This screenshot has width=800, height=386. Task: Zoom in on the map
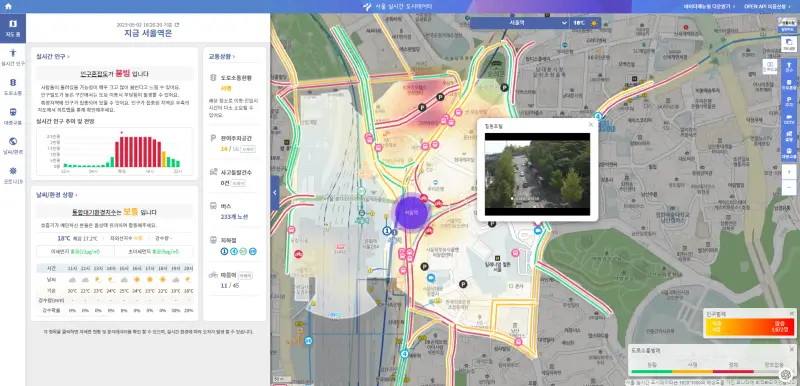789,173
